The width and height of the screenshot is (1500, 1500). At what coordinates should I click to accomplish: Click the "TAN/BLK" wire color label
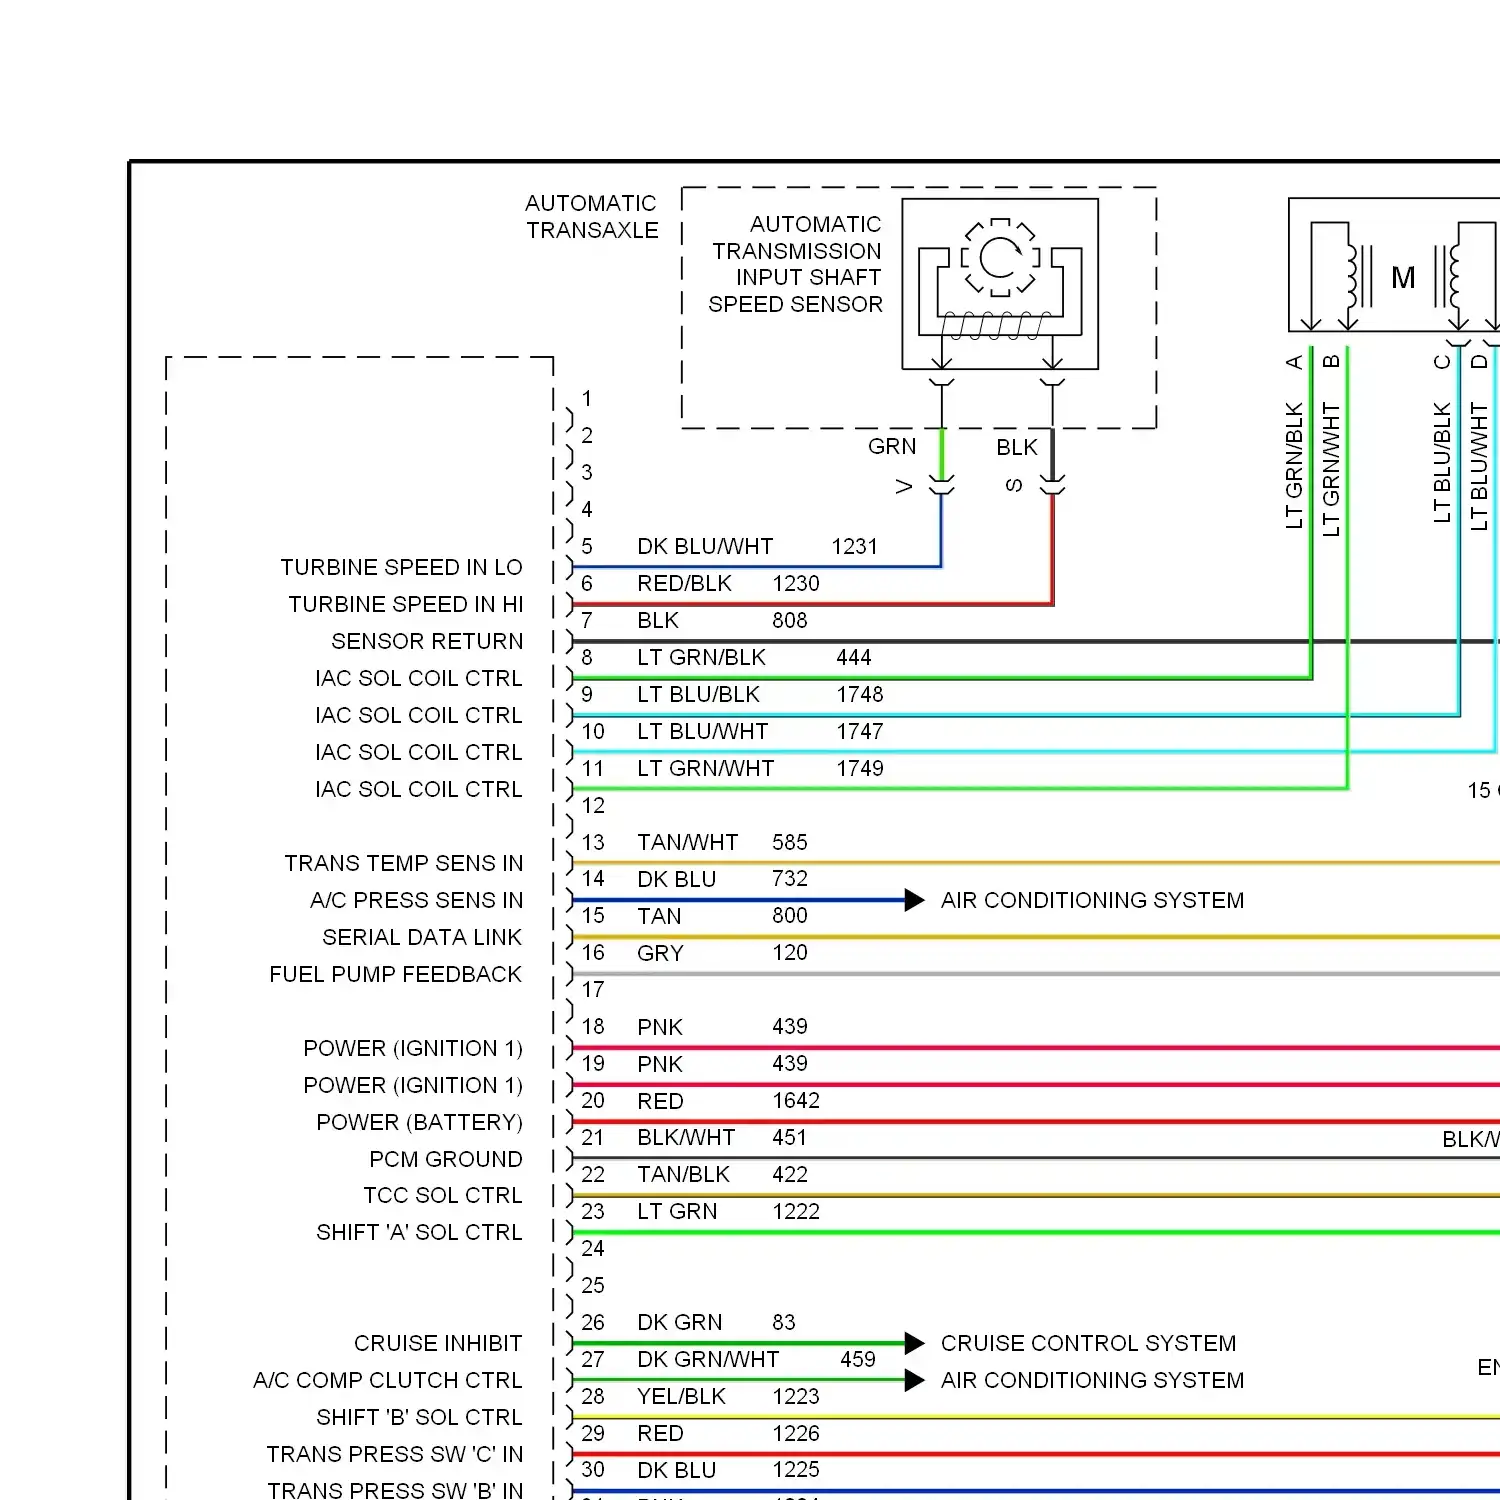684,1175
